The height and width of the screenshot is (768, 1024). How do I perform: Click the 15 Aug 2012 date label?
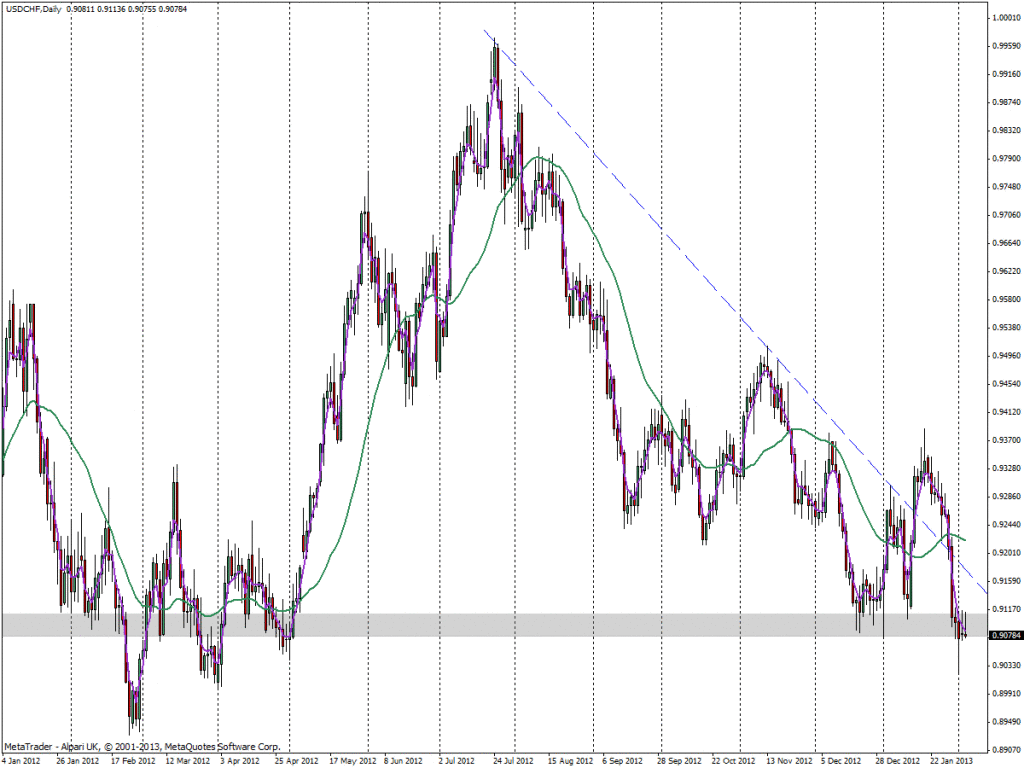pos(568,759)
